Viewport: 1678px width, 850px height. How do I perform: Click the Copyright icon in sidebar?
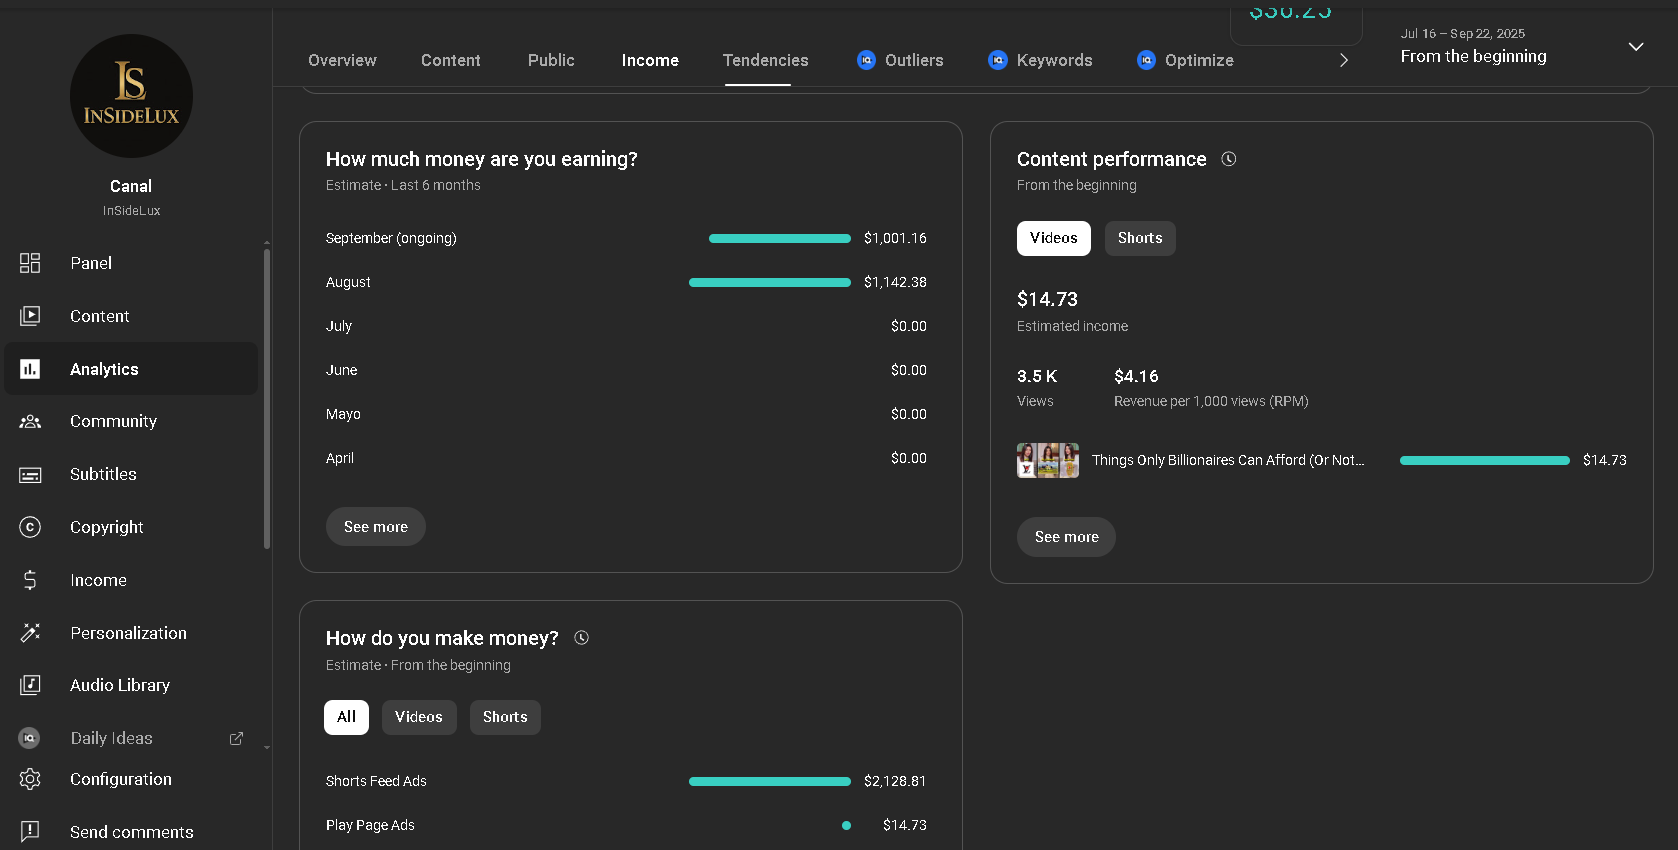point(30,527)
